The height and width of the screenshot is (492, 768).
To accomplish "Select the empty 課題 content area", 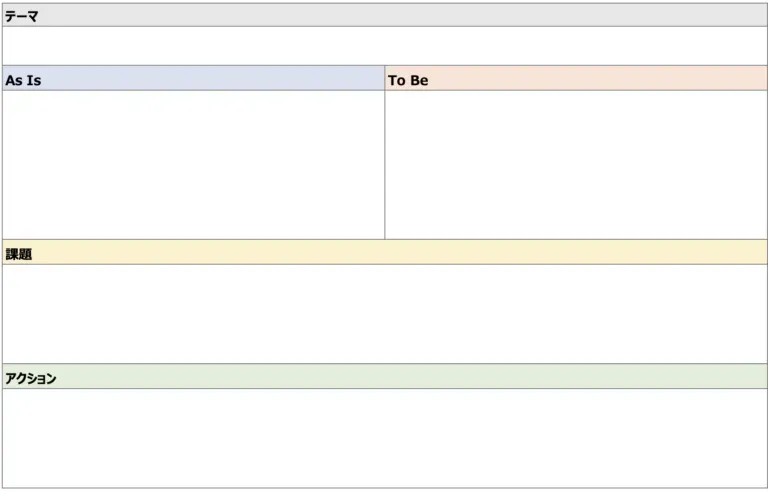I will (x=384, y=314).
